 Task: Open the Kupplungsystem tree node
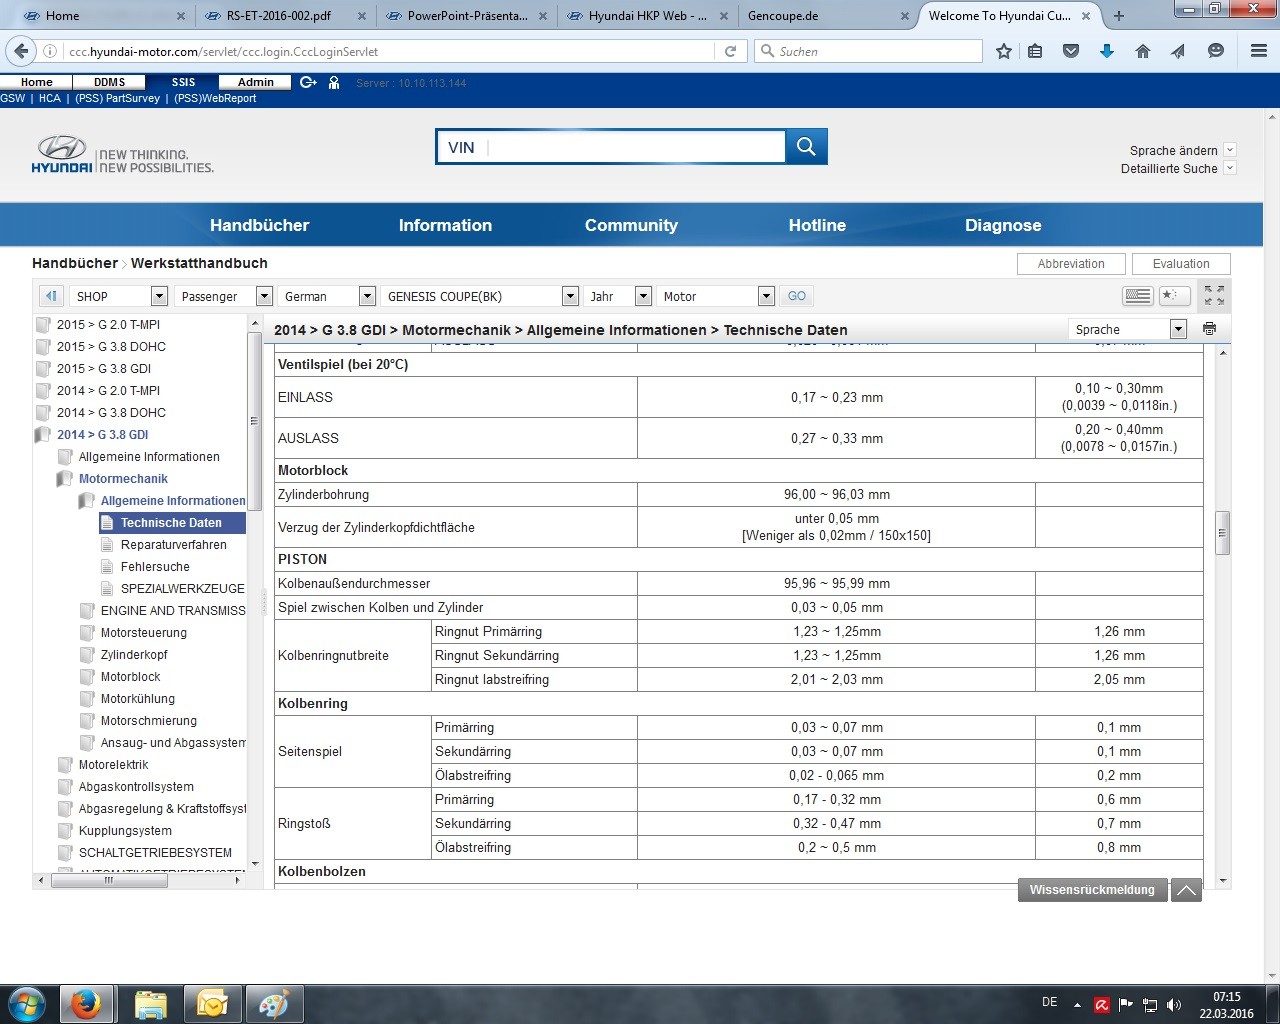(x=125, y=831)
